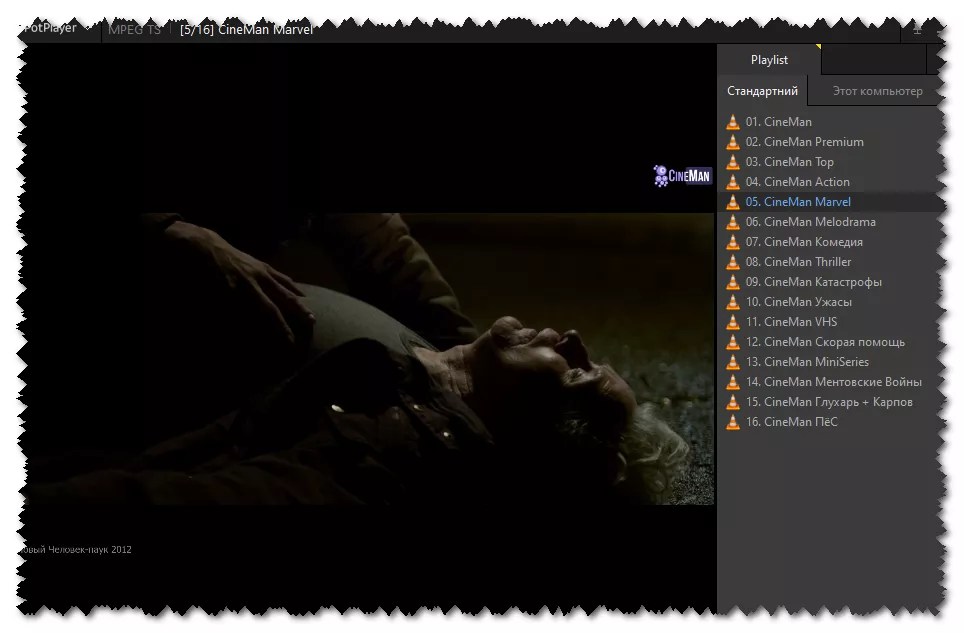Click the Человек-паук 2012 caption in the video
Image resolution: width=964 pixels, height=633 pixels.
76,549
